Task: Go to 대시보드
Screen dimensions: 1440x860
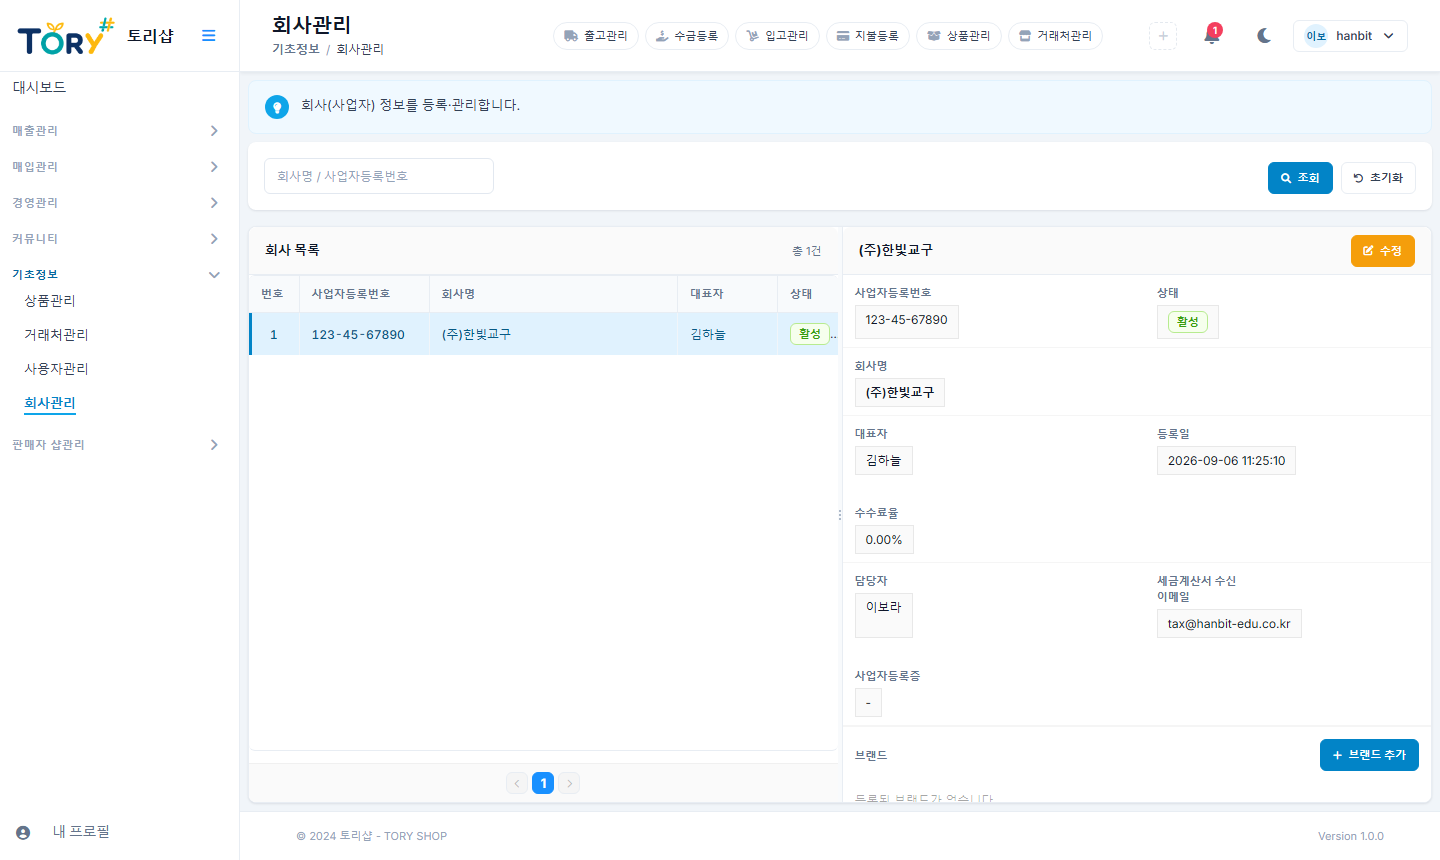Action: 40,87
